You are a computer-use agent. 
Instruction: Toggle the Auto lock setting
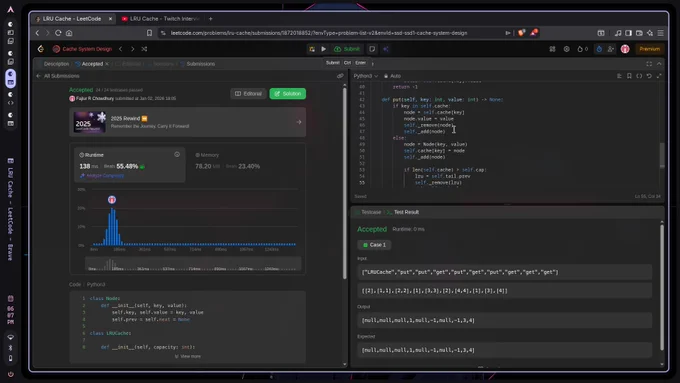point(392,76)
